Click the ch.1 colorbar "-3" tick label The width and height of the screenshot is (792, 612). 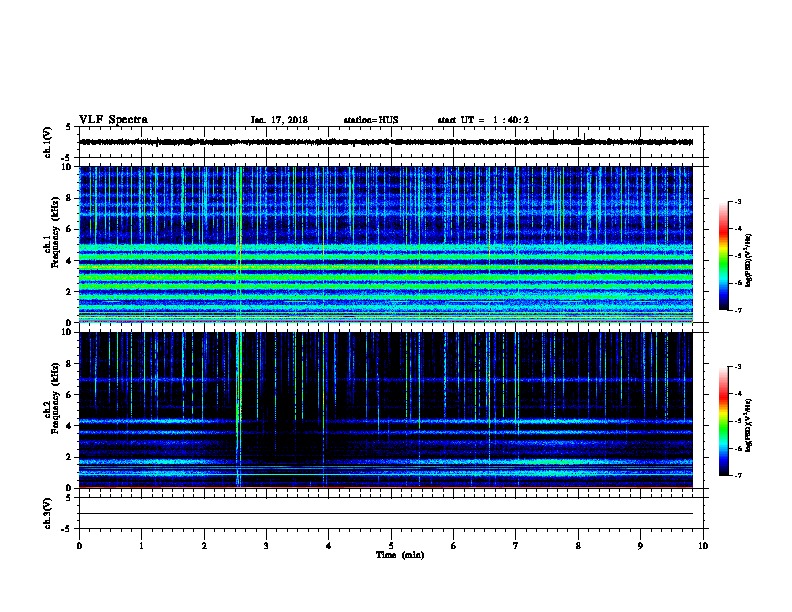738,201
